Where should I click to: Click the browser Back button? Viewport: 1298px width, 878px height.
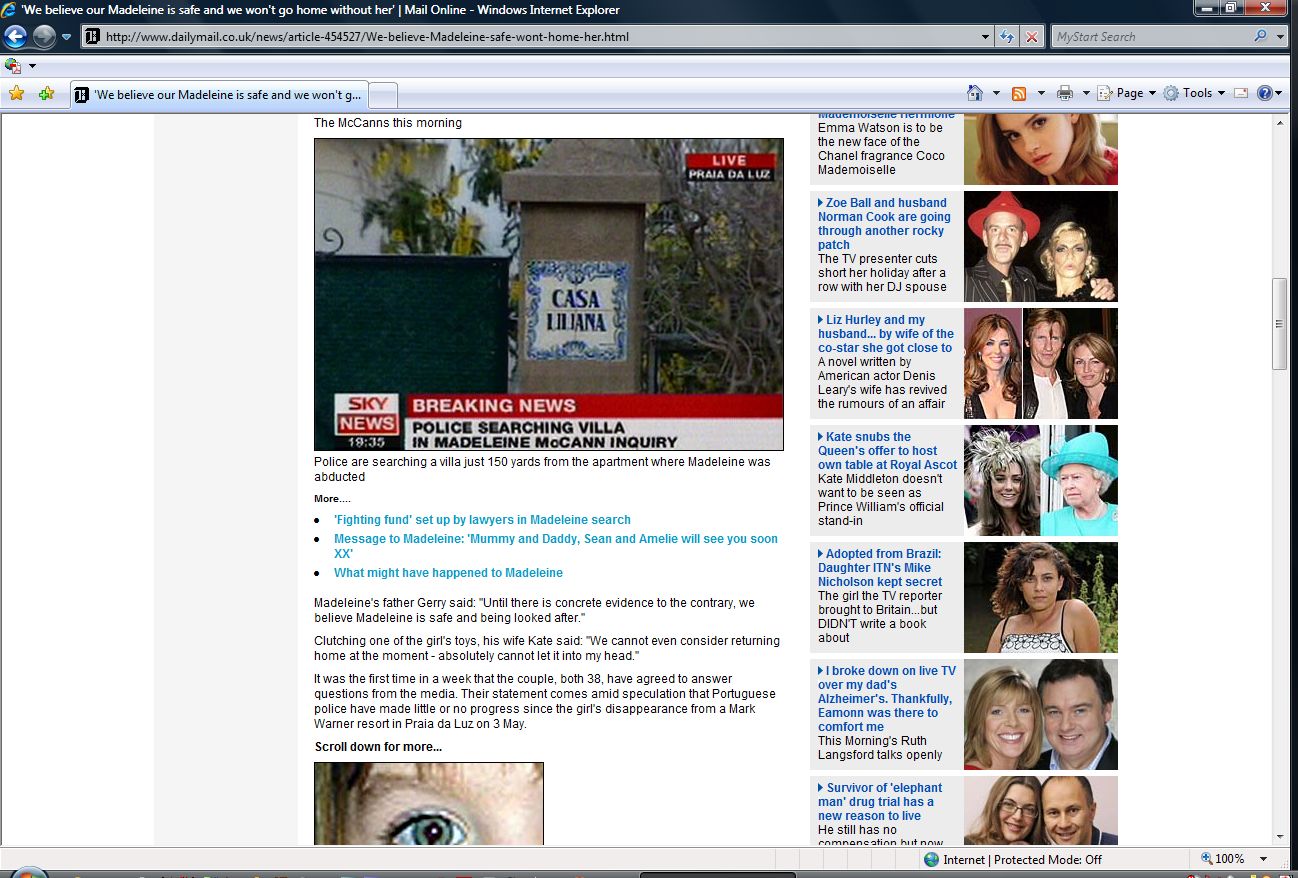point(16,37)
